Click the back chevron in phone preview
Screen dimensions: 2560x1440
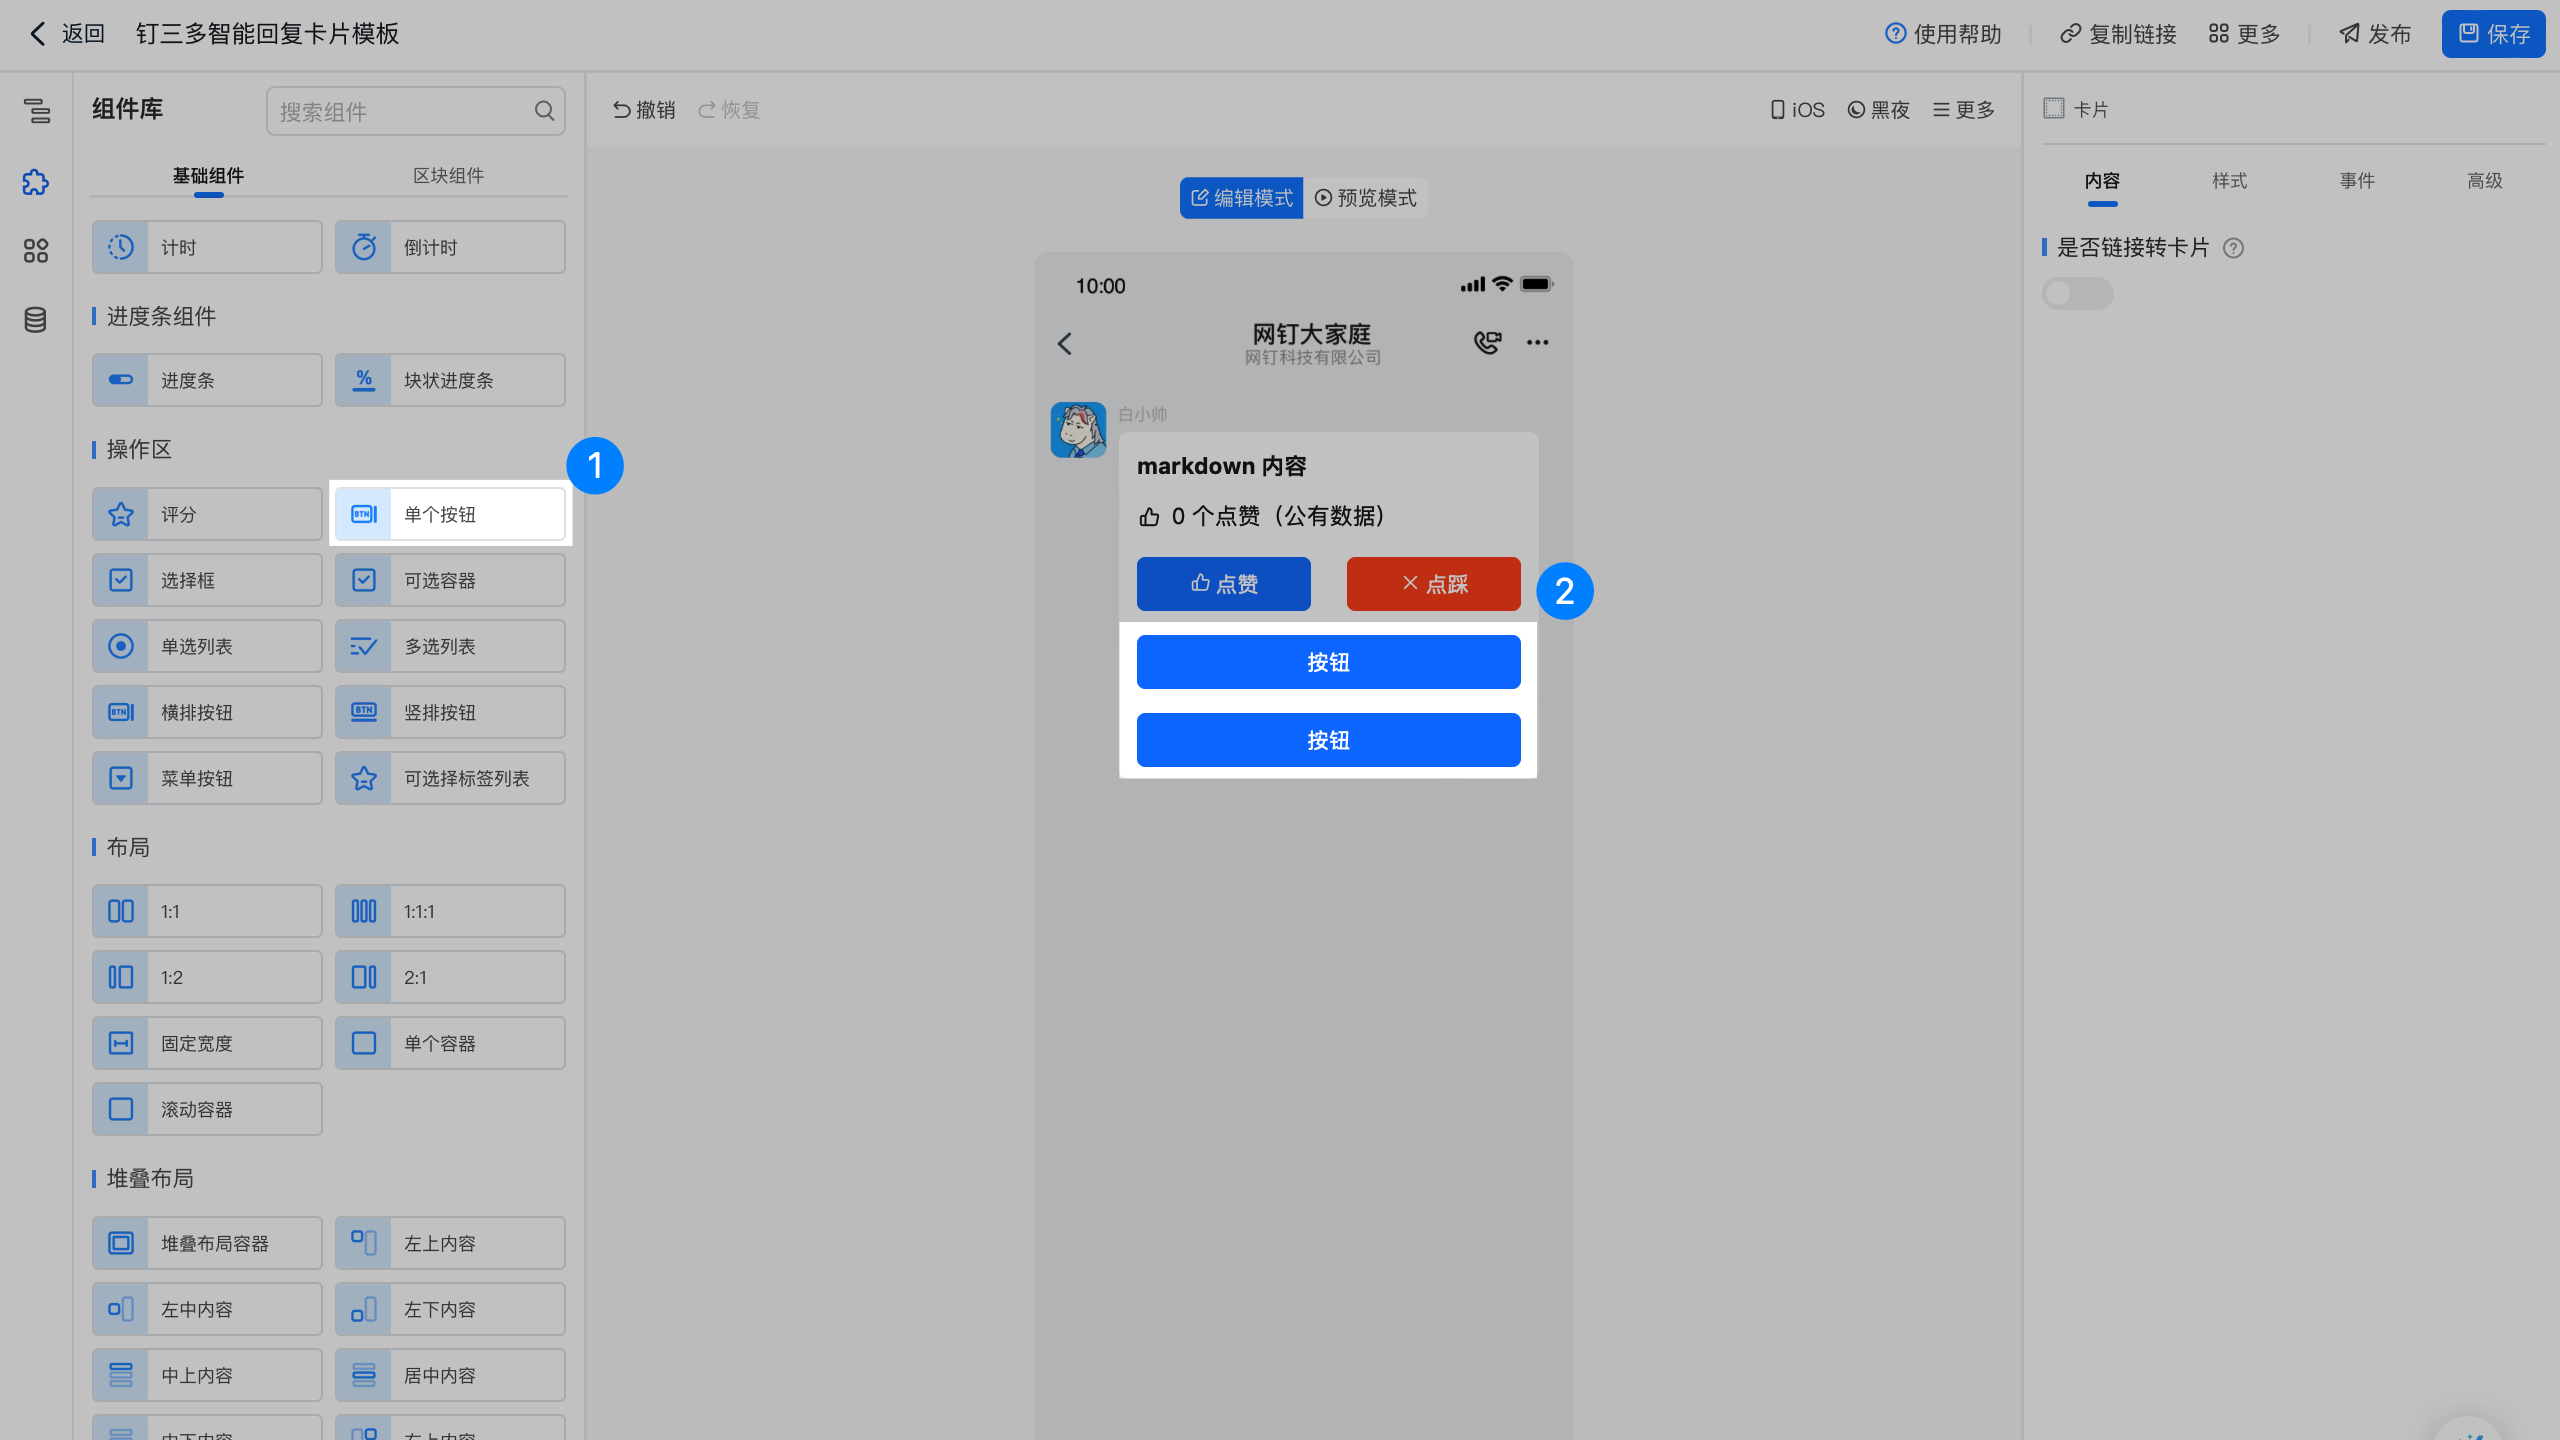[x=1065, y=344]
